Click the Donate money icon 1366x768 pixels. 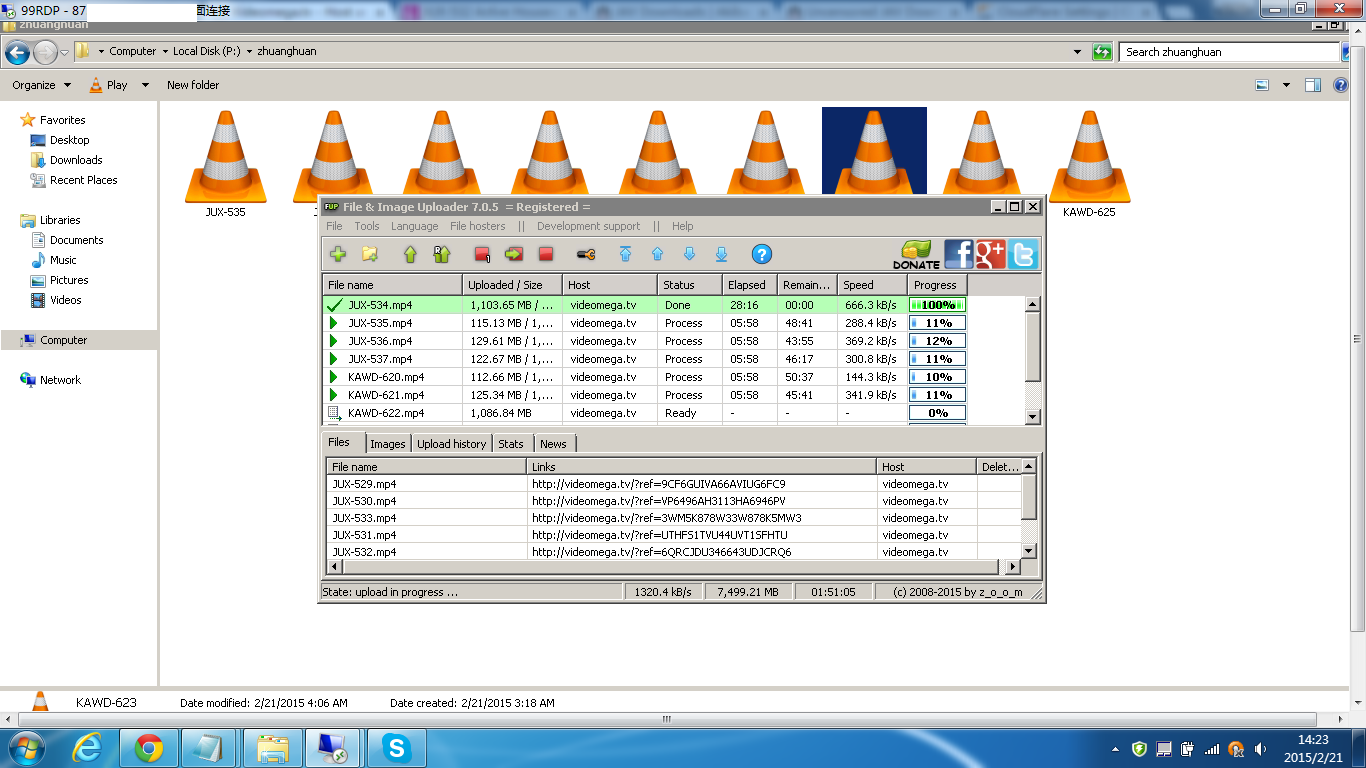[916, 254]
